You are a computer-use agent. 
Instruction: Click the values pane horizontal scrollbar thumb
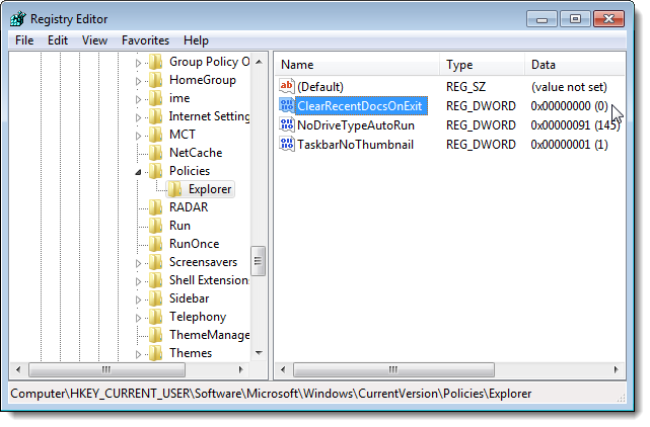click(393, 369)
